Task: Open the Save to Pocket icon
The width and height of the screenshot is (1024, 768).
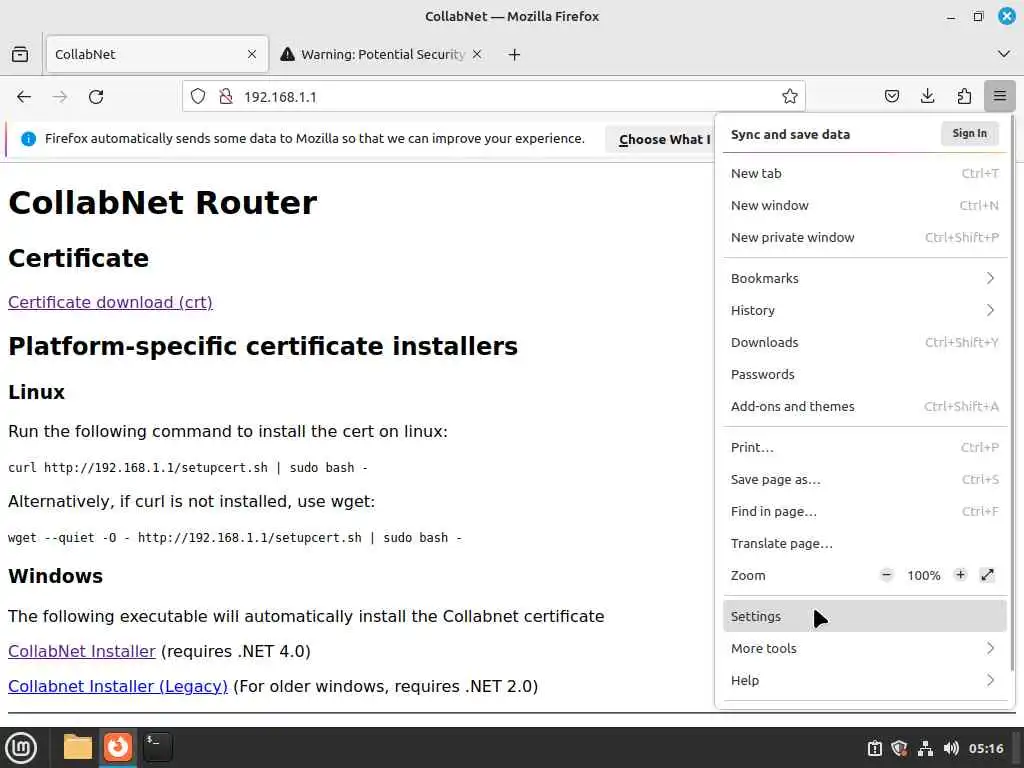Action: tap(891, 97)
